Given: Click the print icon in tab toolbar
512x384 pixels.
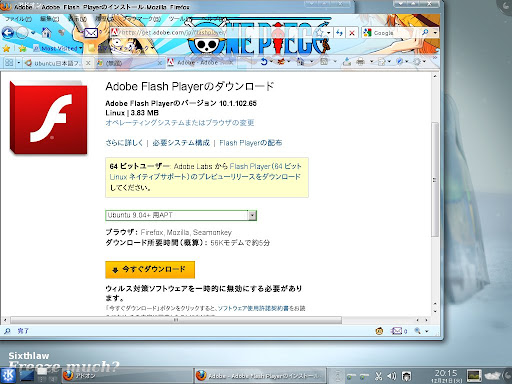Looking at the screenshot, I should click(x=360, y=62).
